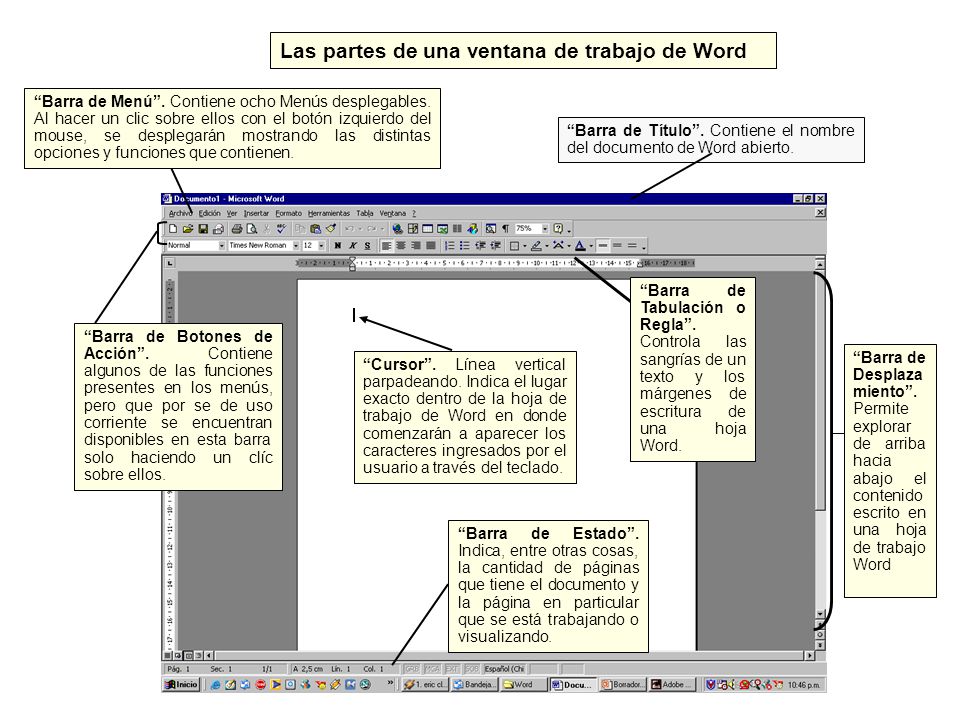Click the email recipient icon

218,228
